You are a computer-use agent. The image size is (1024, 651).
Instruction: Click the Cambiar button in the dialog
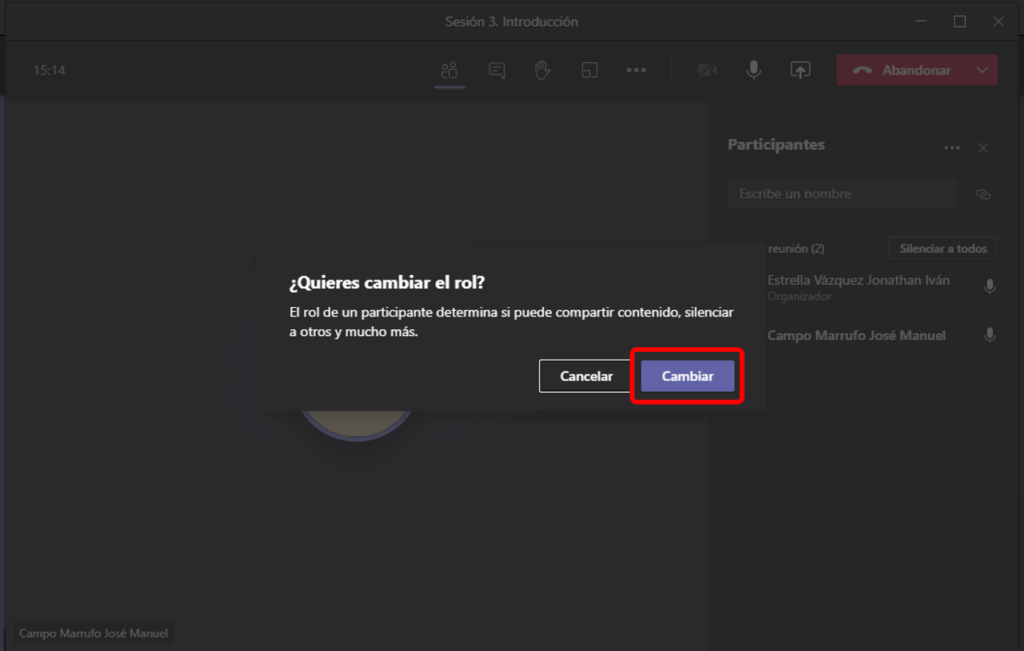pos(687,376)
